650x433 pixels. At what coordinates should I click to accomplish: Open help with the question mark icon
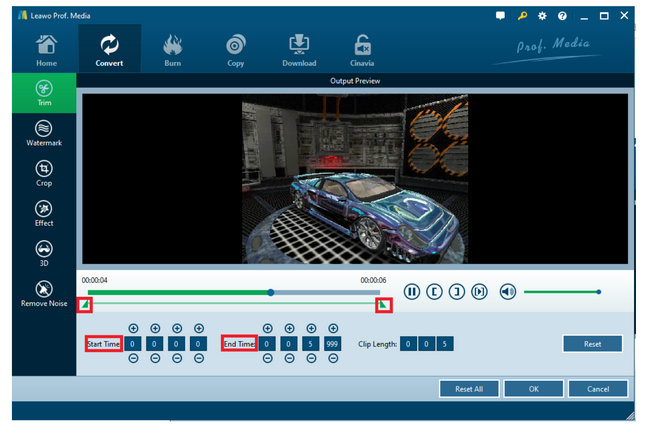562,17
